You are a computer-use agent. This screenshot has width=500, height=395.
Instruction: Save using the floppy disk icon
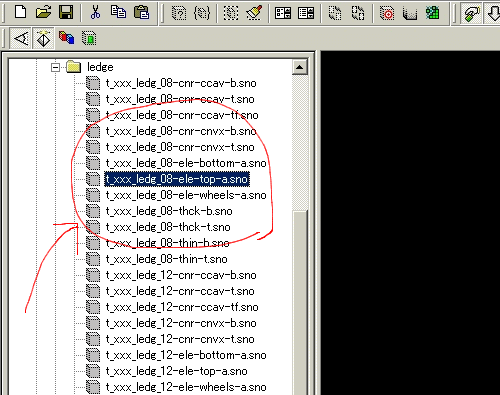point(66,12)
